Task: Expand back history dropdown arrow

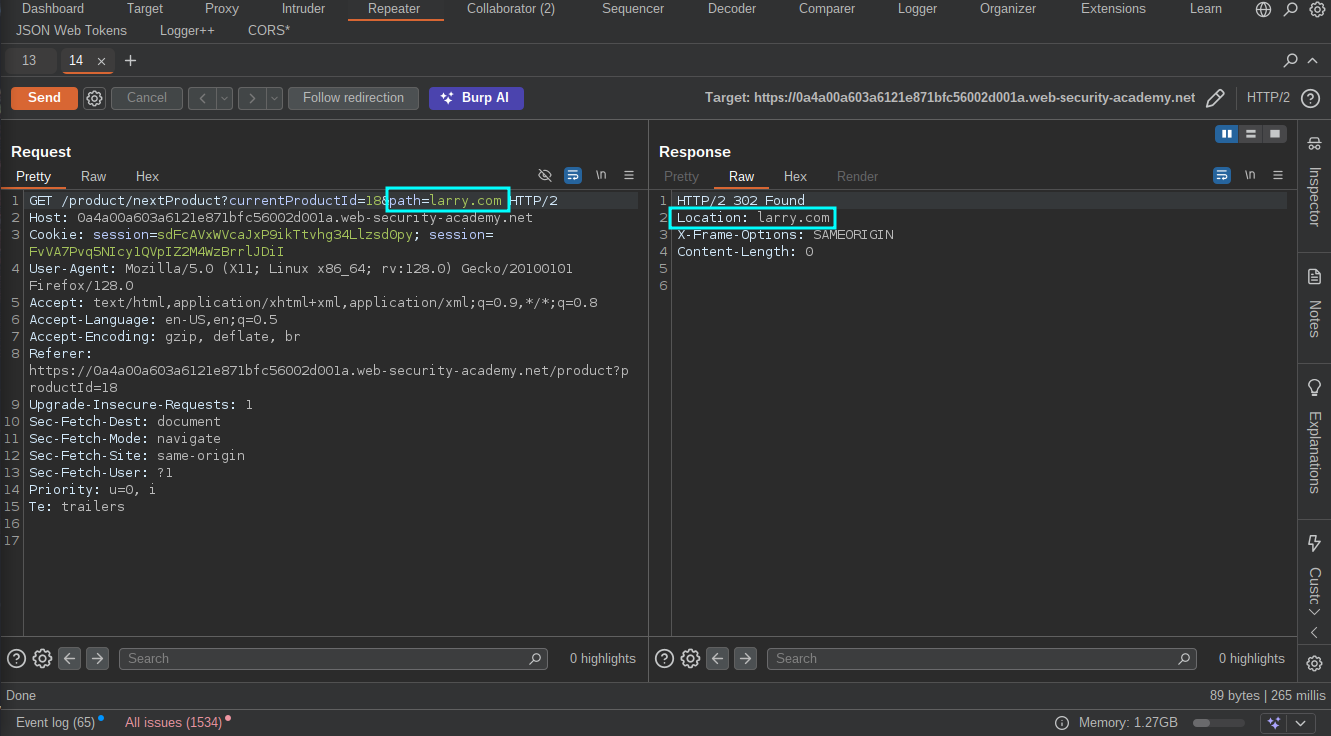Action: tap(225, 98)
